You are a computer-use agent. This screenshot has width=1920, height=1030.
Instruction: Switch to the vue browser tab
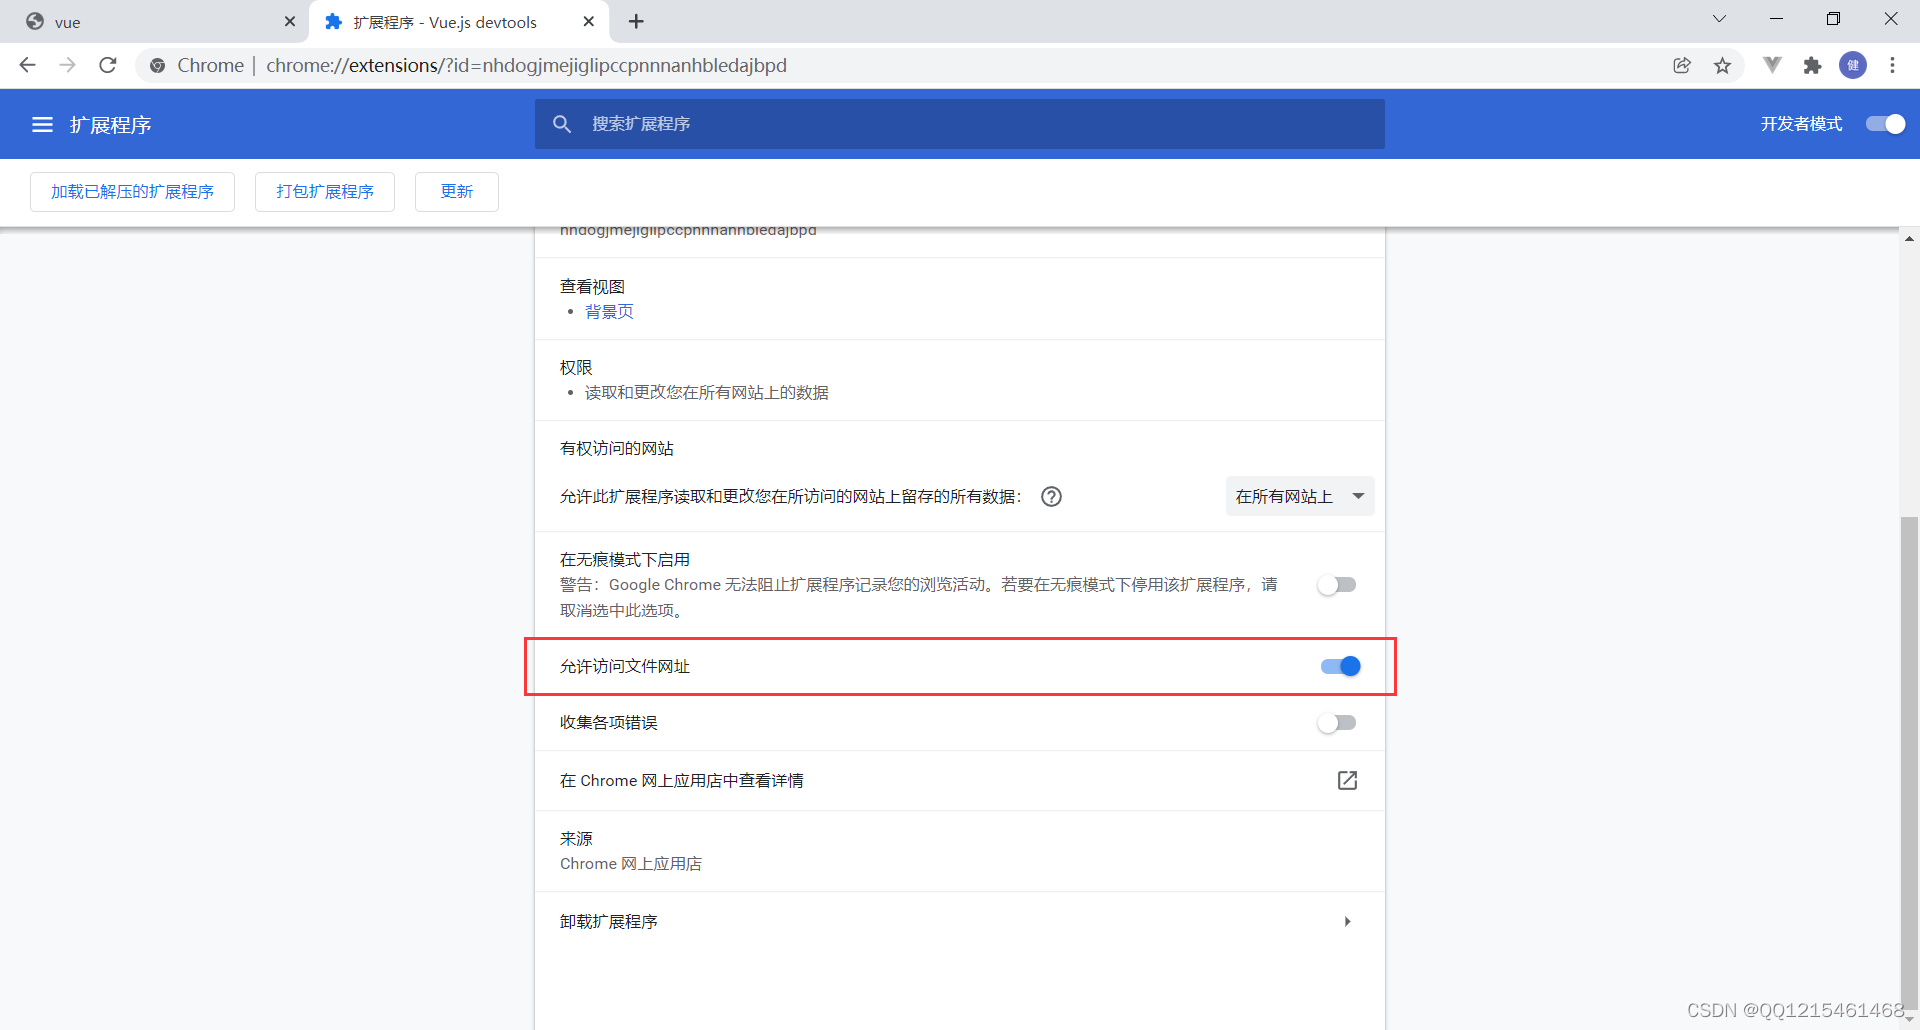150,21
